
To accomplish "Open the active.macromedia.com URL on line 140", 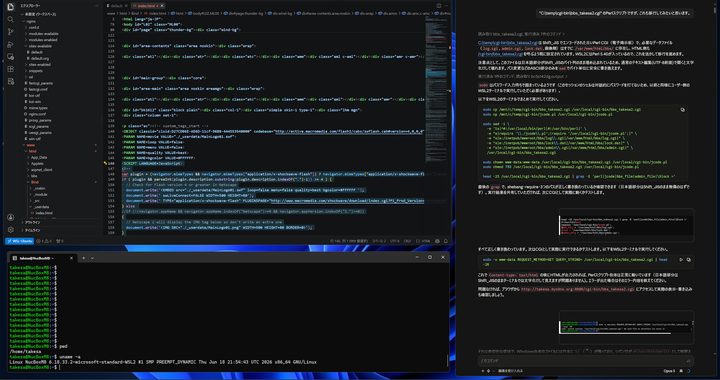I will [x=349, y=132].
